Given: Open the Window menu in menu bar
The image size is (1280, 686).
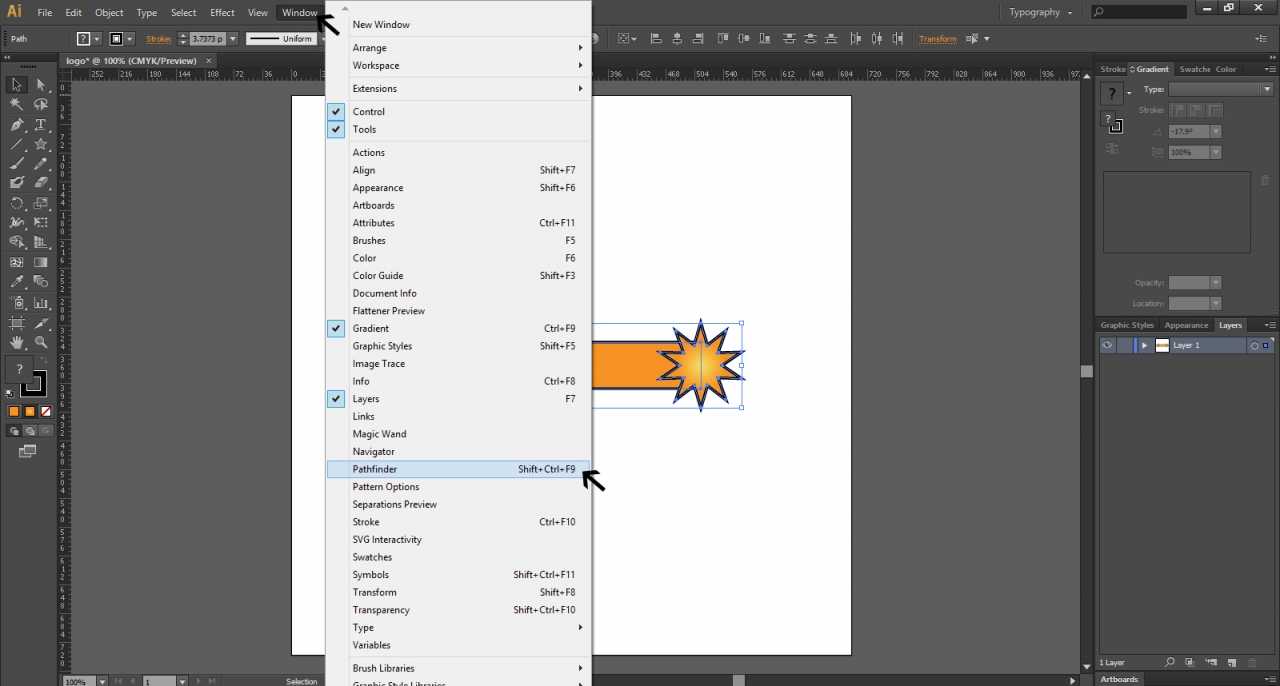Looking at the screenshot, I should click(x=299, y=13).
